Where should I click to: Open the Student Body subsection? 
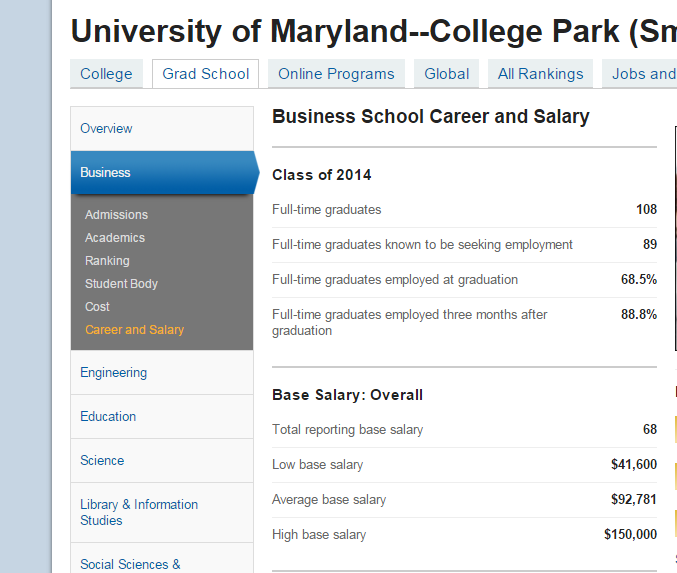[x=121, y=284]
